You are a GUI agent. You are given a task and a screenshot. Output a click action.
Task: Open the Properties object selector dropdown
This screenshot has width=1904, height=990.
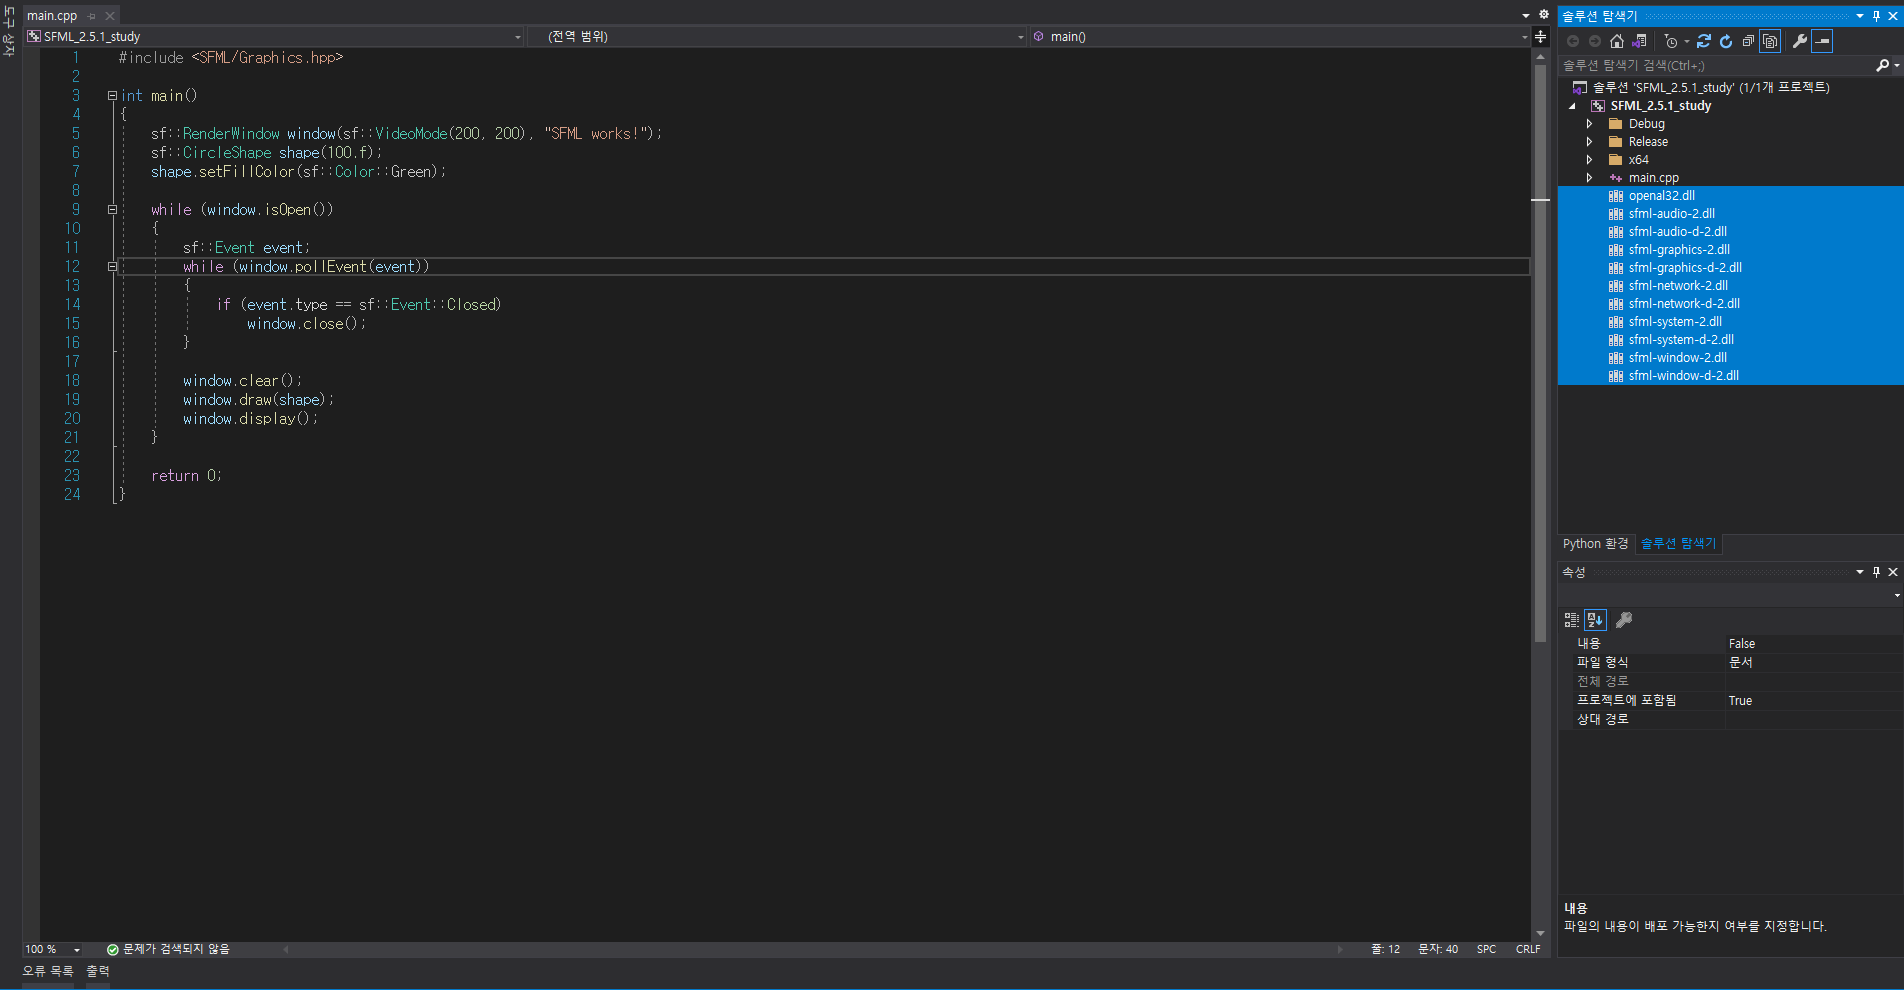[x=1896, y=595]
